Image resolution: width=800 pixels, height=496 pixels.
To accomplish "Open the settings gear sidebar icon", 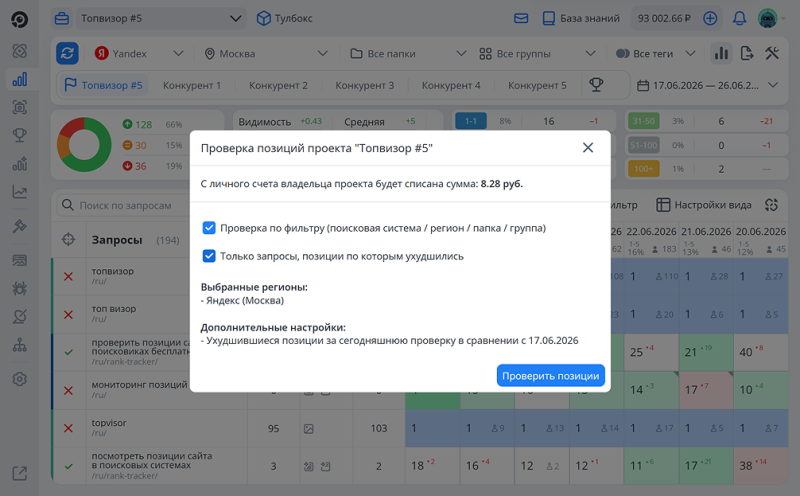I will (x=19, y=379).
